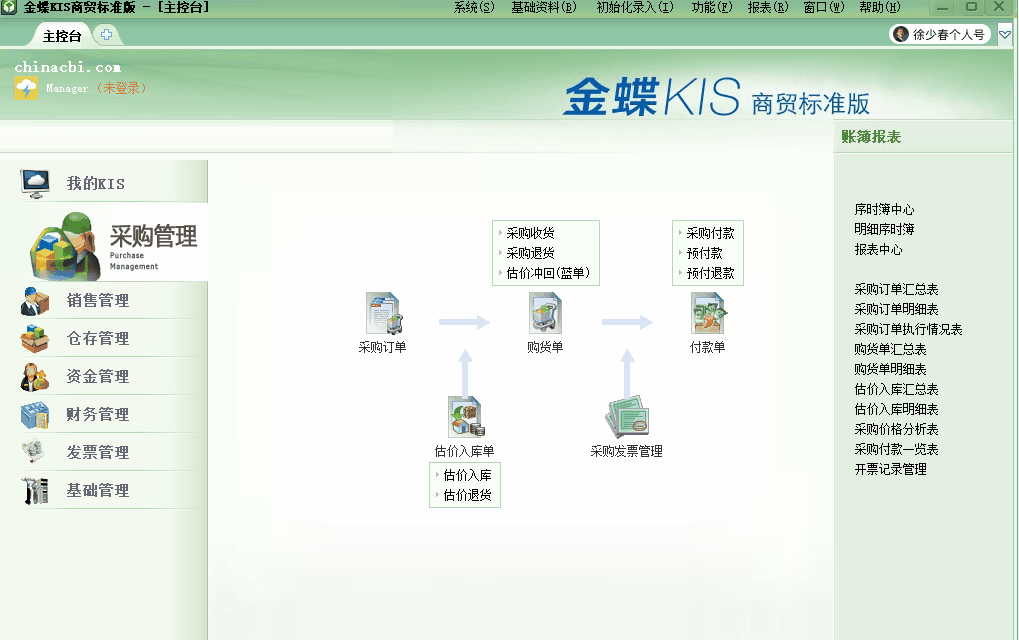Open the 资金管理 sidebar icon
1019x640 pixels.
click(33, 377)
